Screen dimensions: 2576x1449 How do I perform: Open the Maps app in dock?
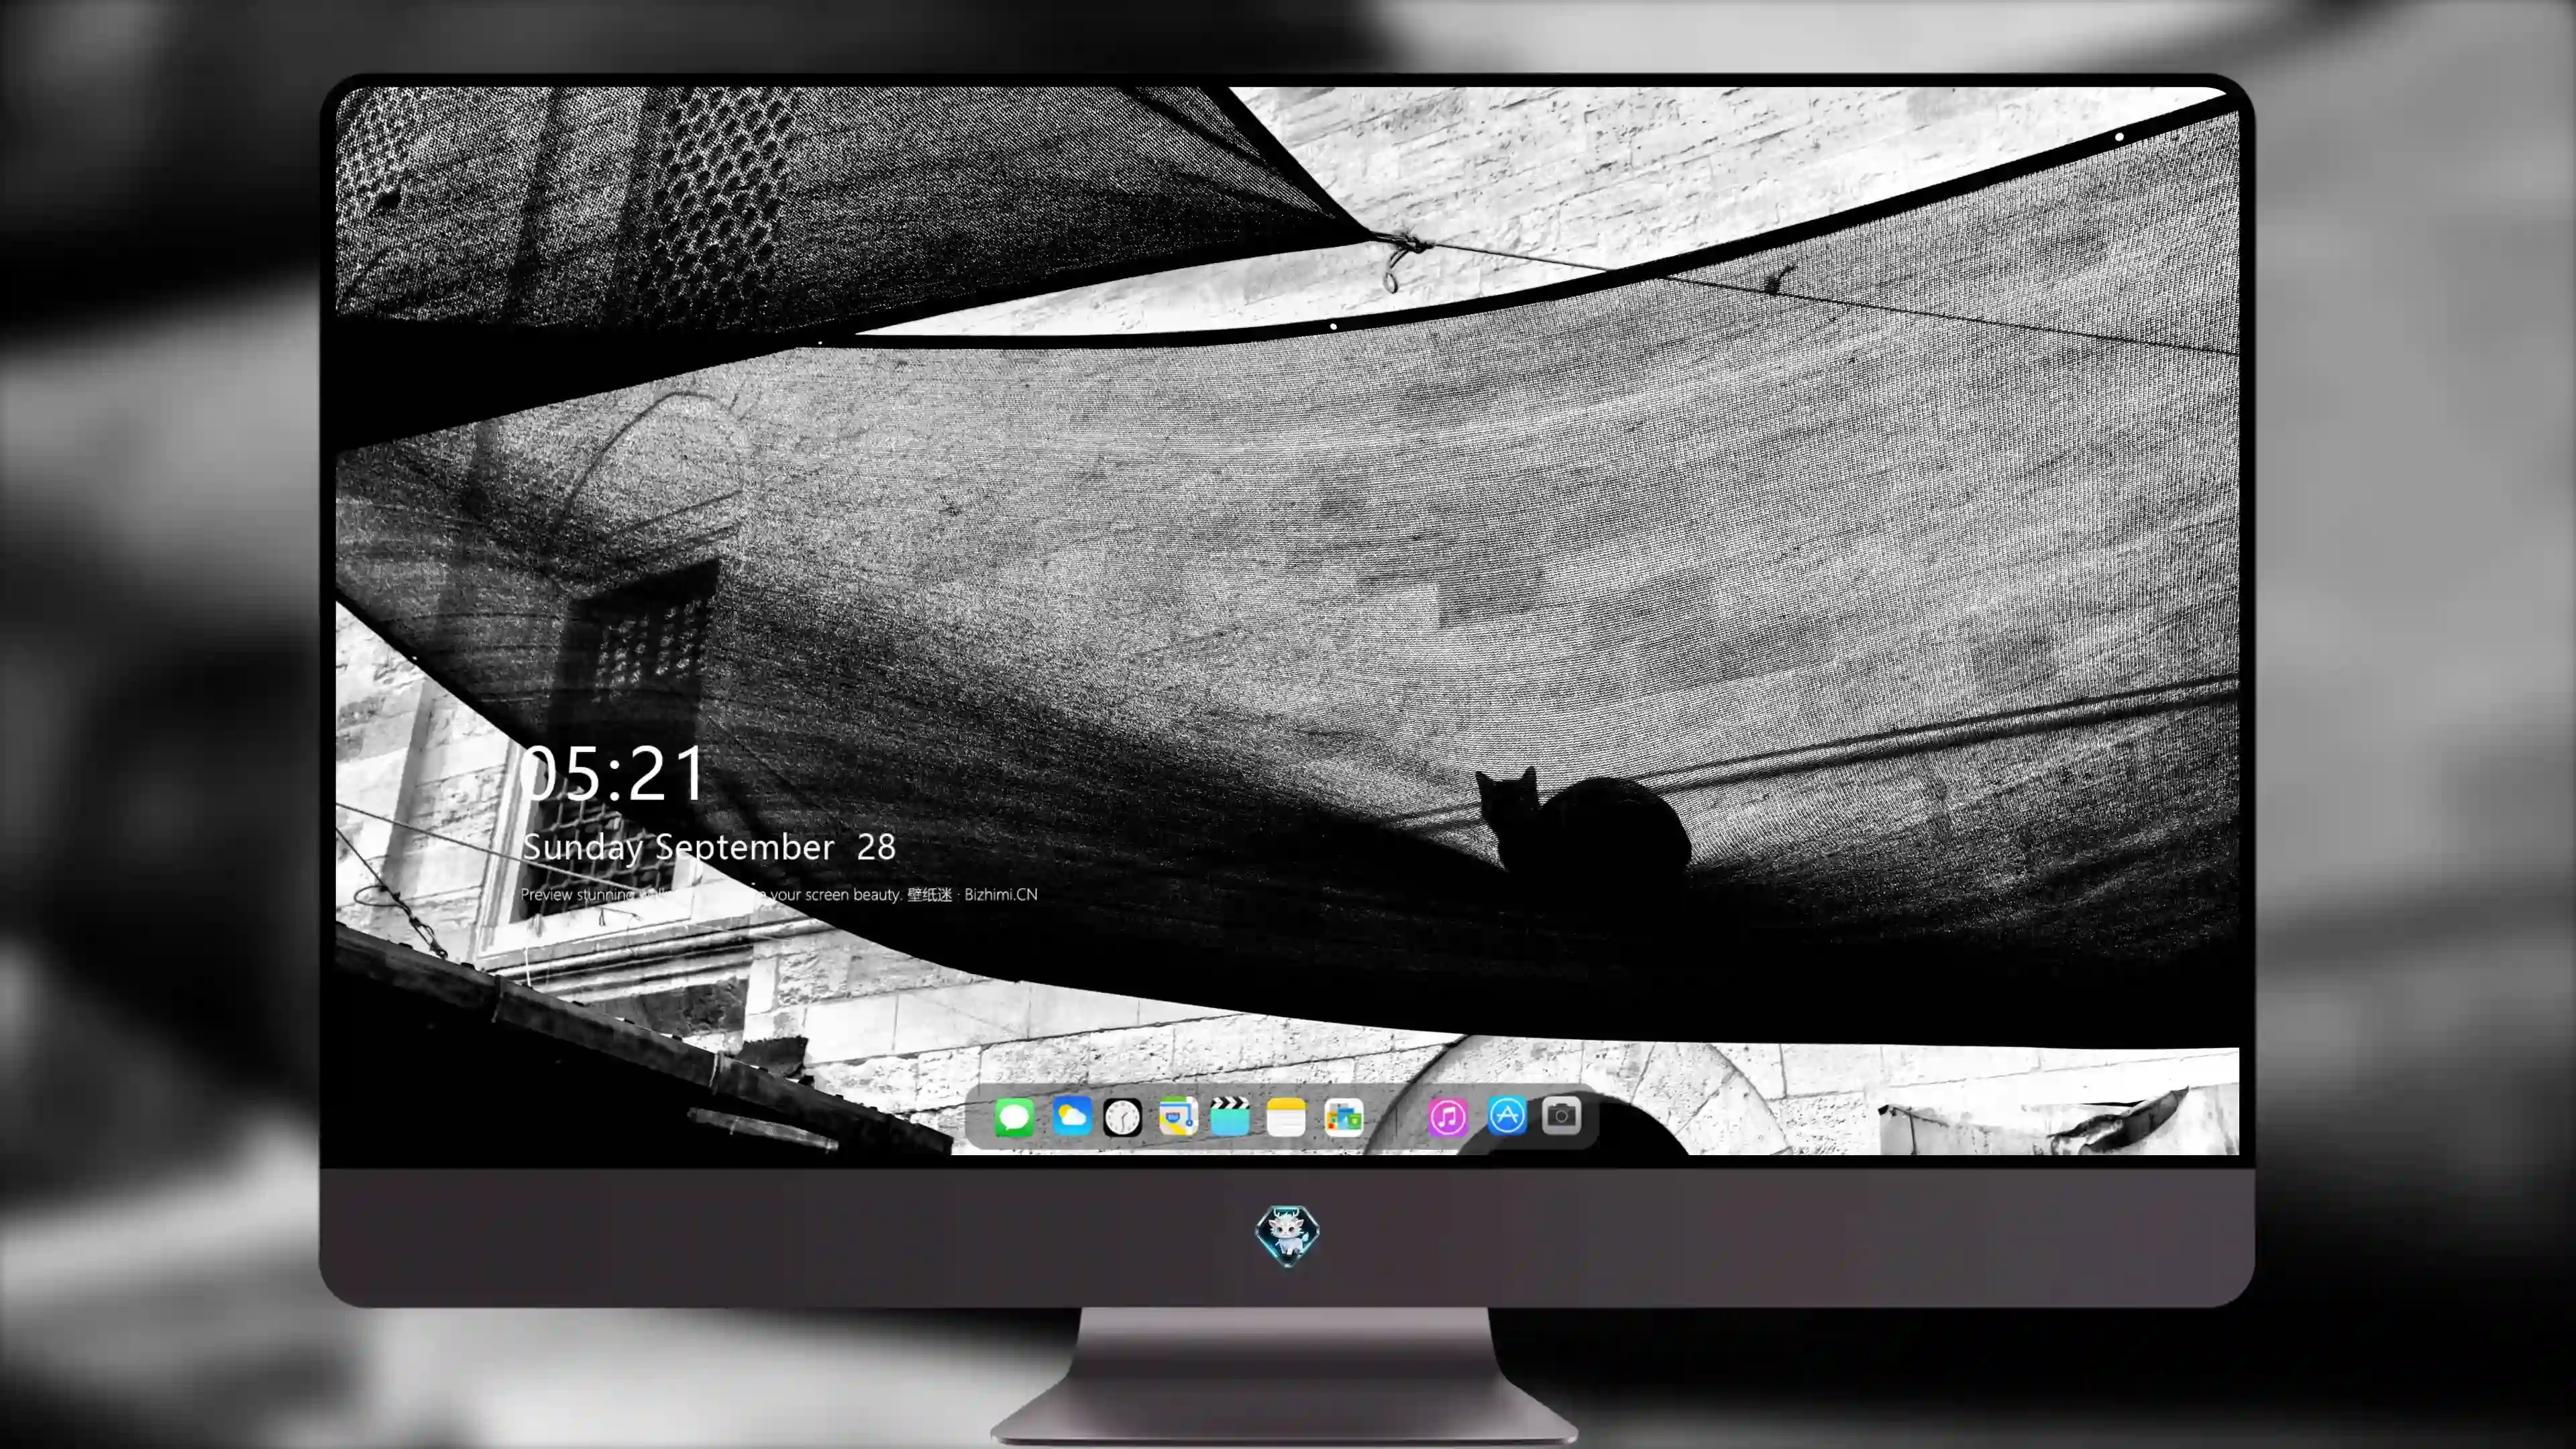pyautogui.click(x=1178, y=1116)
